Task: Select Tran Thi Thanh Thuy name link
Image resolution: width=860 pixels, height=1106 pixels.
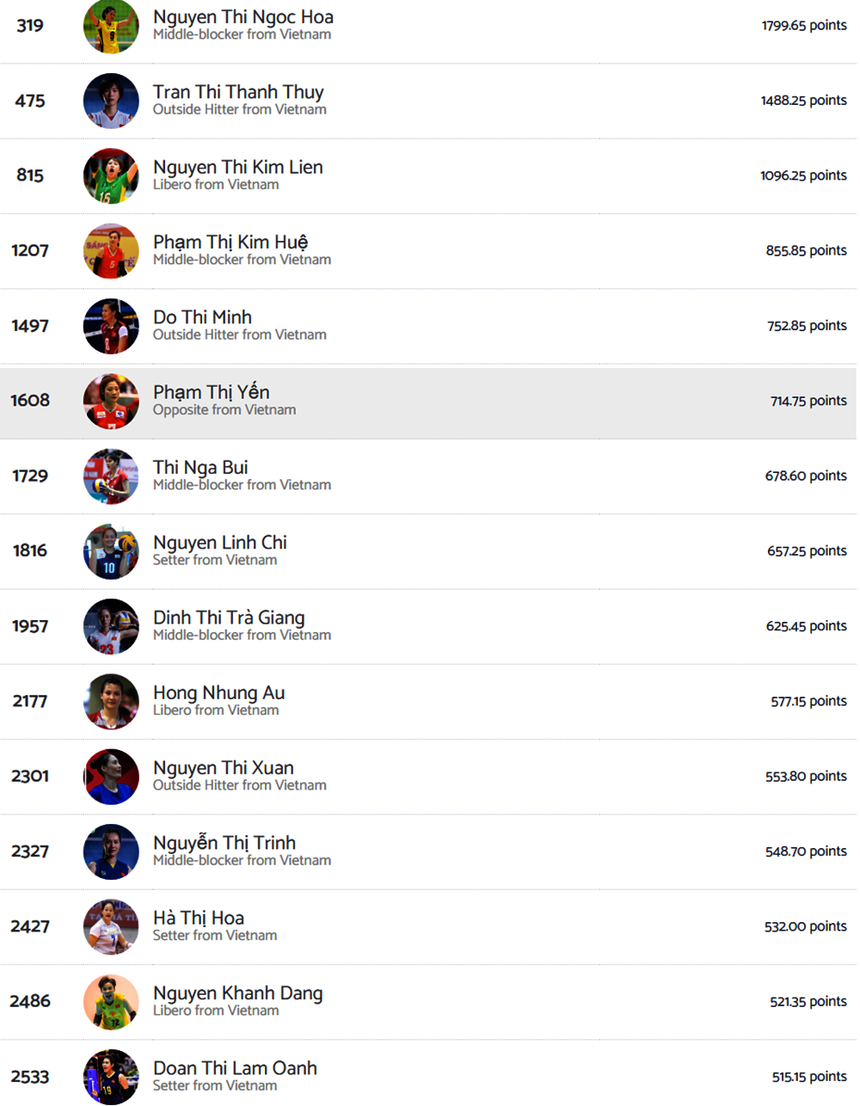Action: pyautogui.click(x=238, y=92)
